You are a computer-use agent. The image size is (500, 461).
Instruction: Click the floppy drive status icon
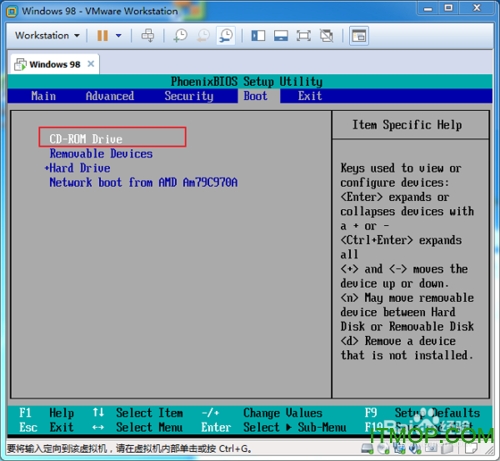pyautogui.click(x=431, y=449)
